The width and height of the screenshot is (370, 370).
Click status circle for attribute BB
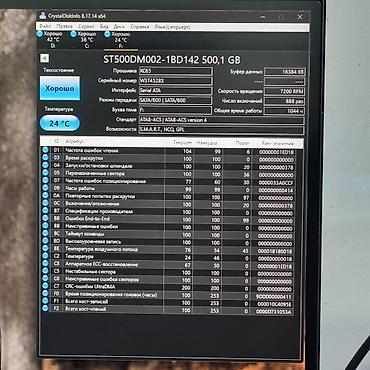coord(45,226)
